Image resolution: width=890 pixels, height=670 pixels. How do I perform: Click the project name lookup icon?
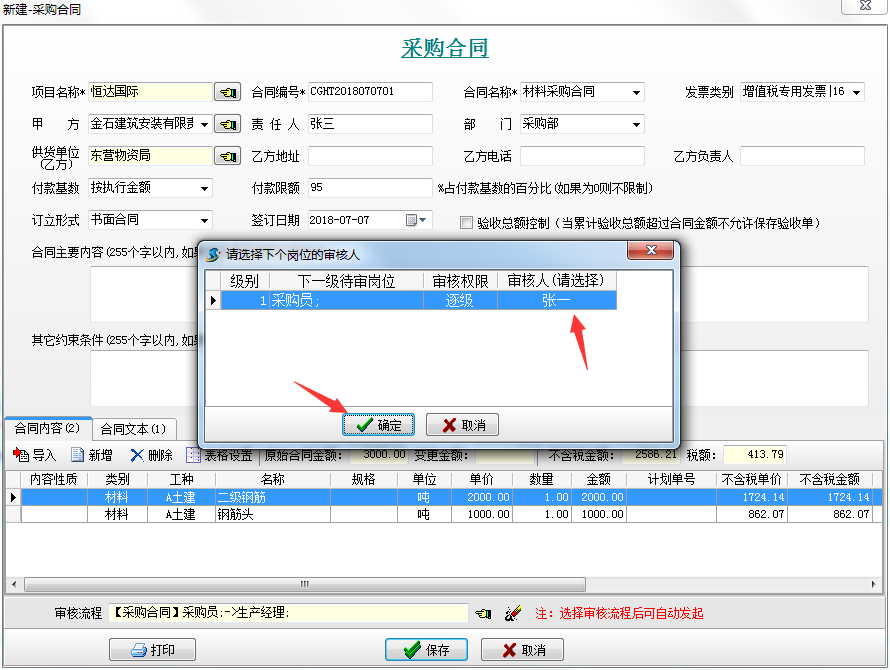pyautogui.click(x=228, y=92)
